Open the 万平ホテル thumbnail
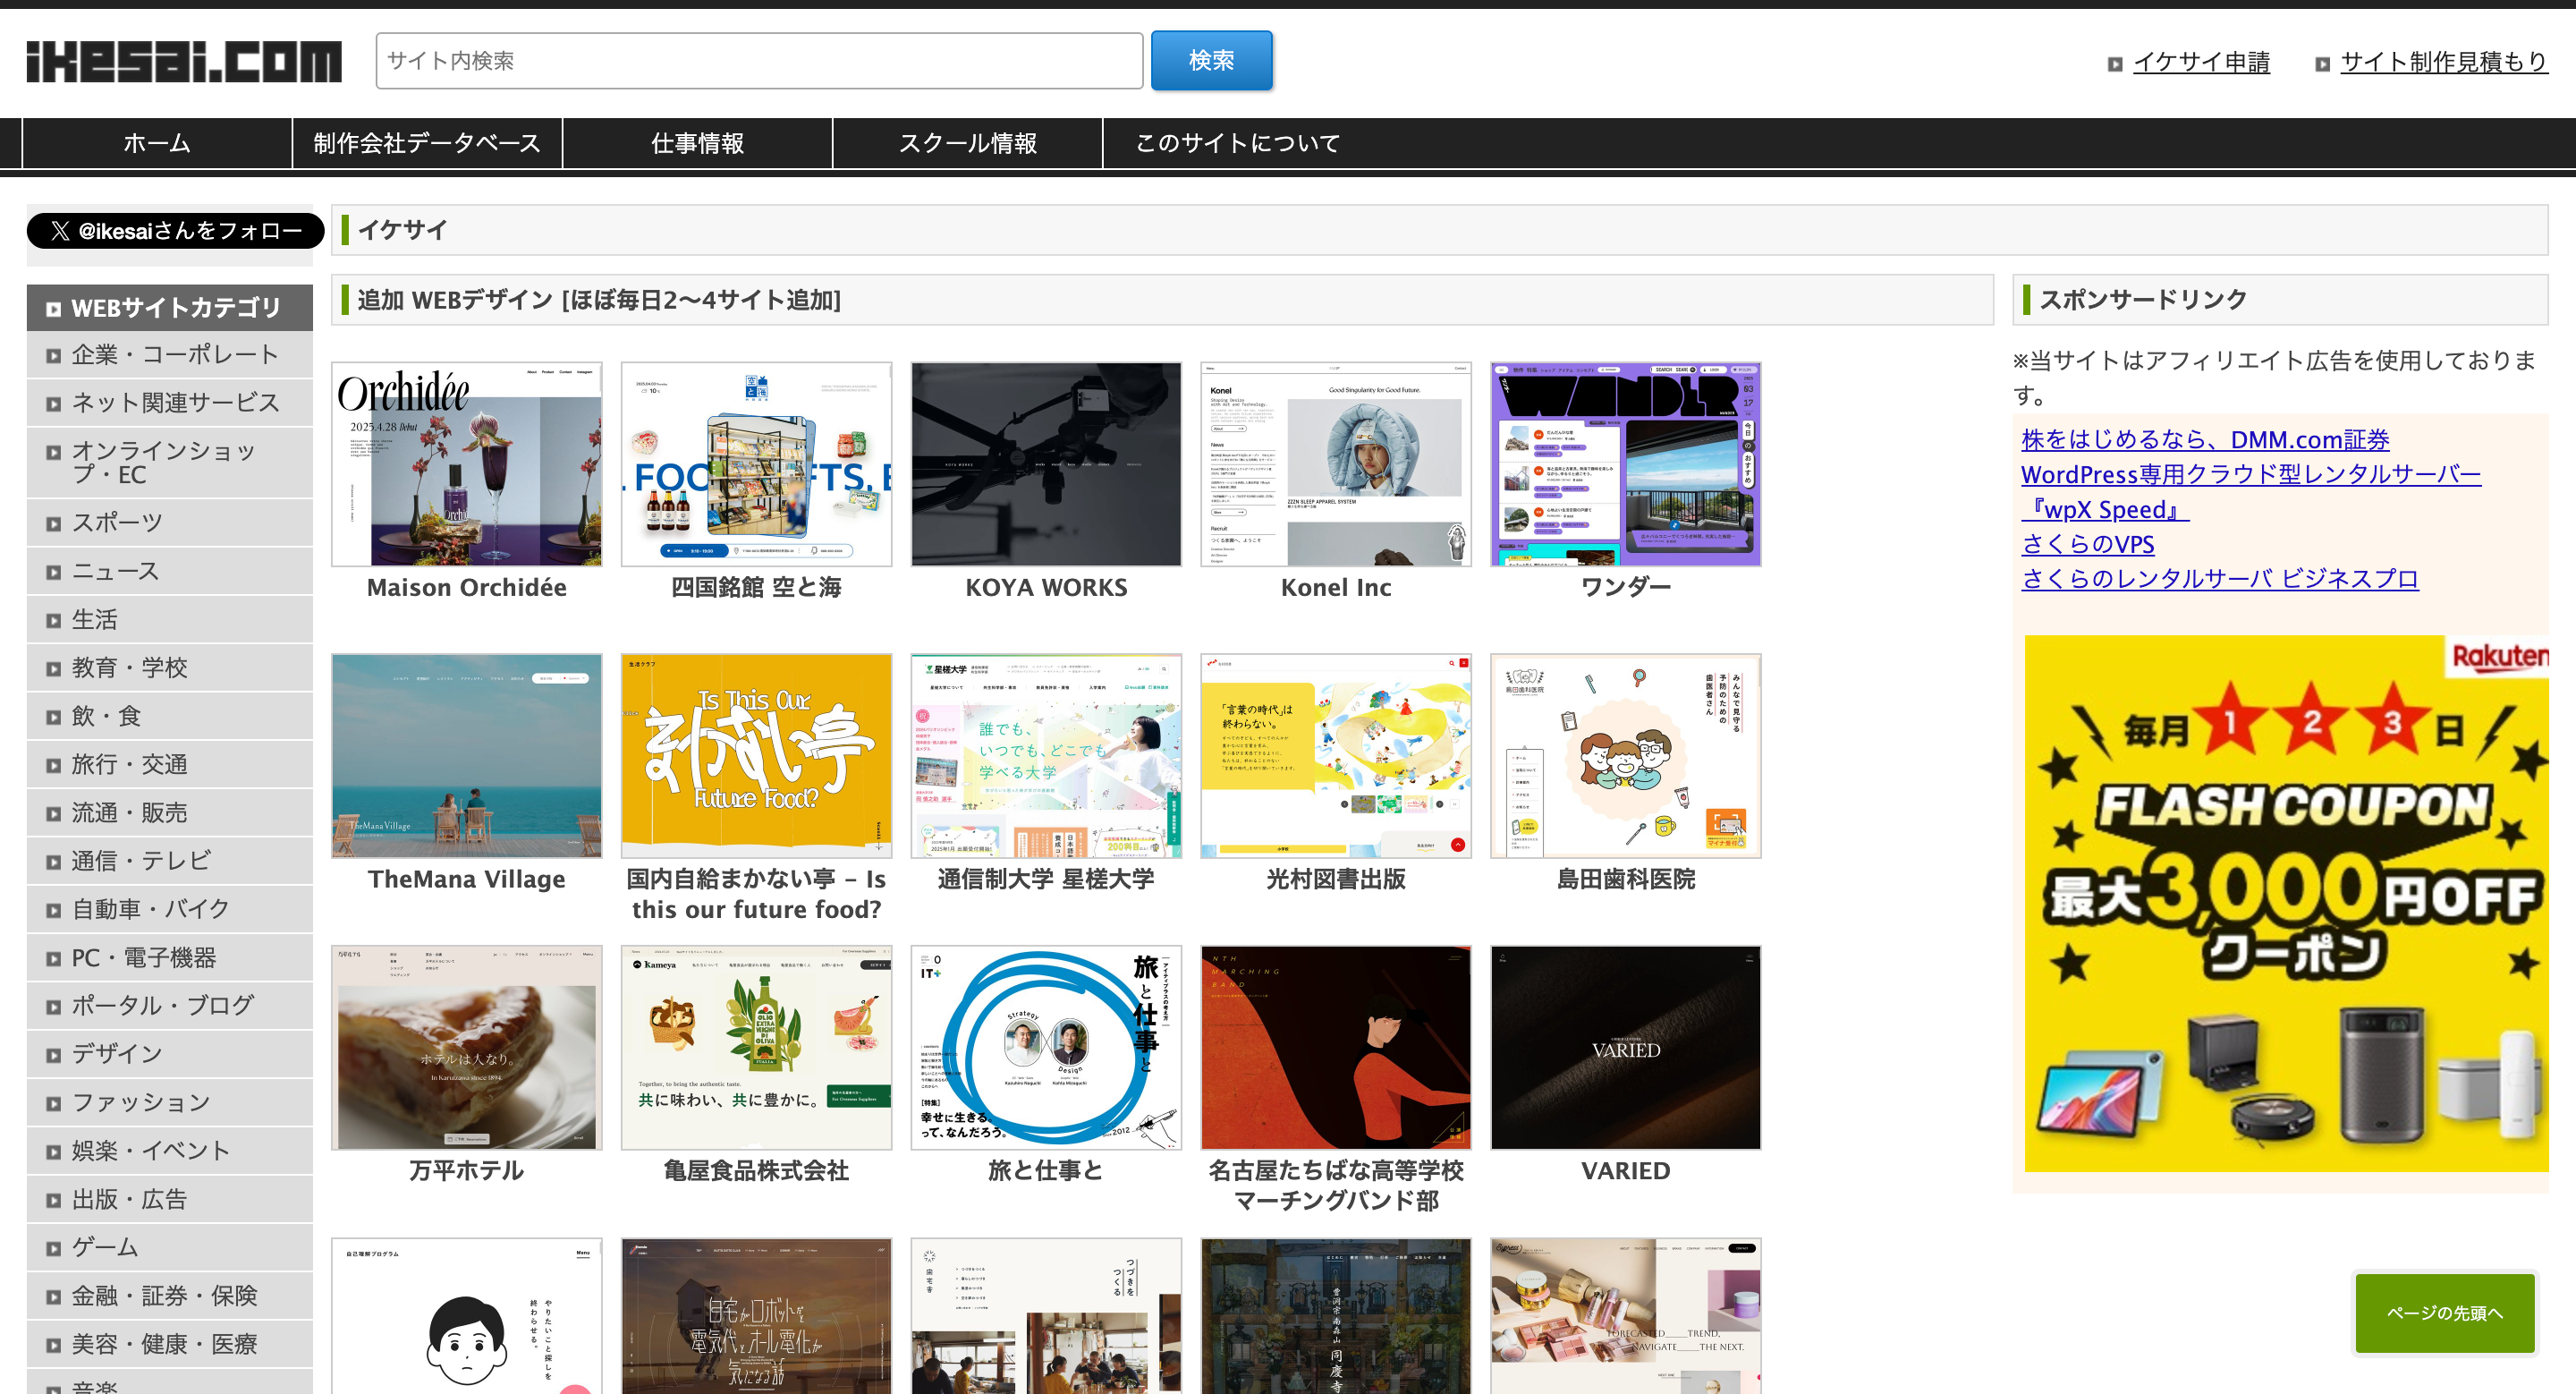This screenshot has height=1394, width=2576. pyautogui.click(x=467, y=1048)
